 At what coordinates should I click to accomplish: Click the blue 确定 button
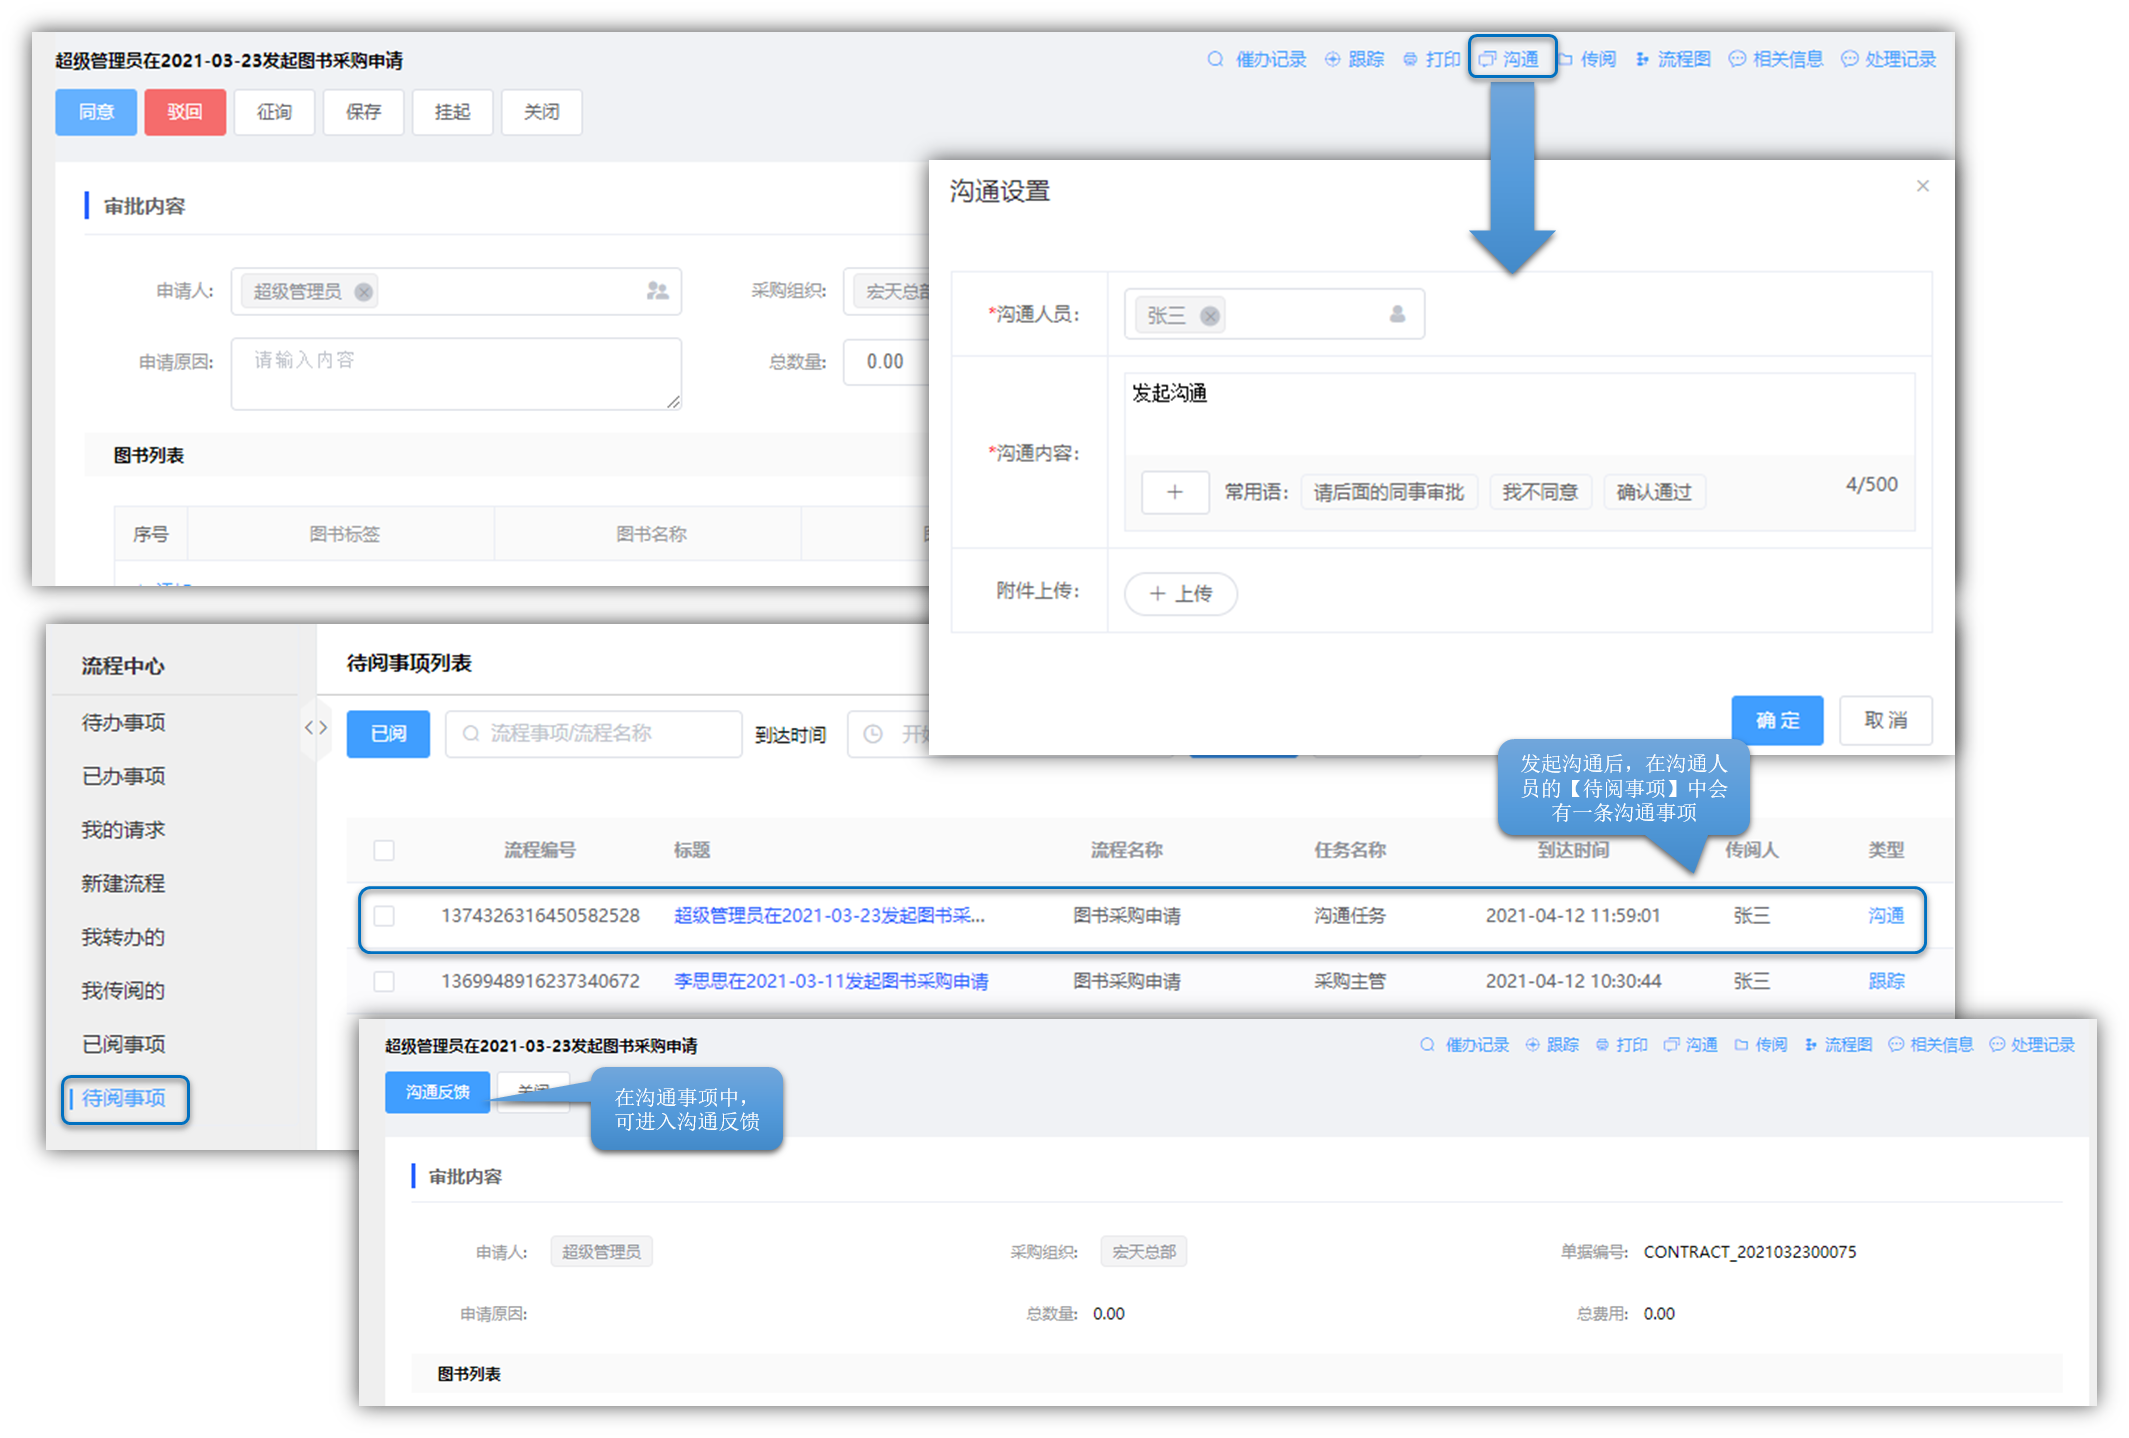click(x=1777, y=720)
